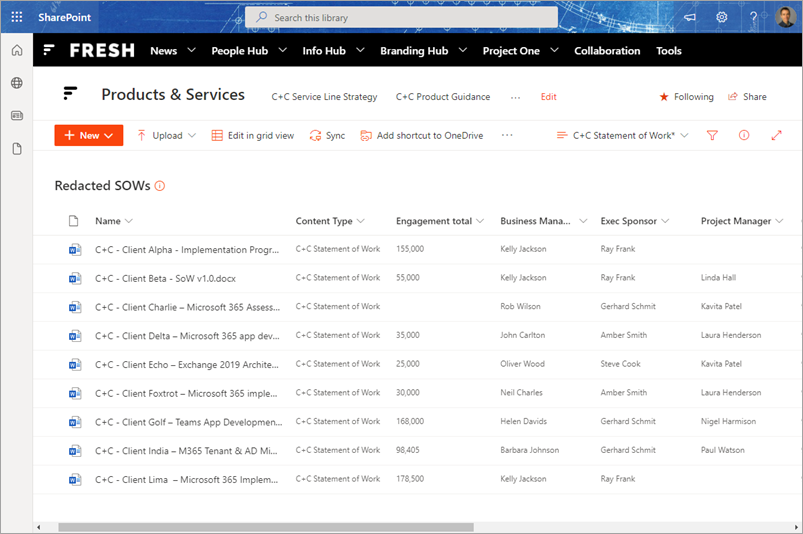The width and height of the screenshot is (803, 534).
Task: Expand the People Hub menu chevron
Action: click(283, 50)
